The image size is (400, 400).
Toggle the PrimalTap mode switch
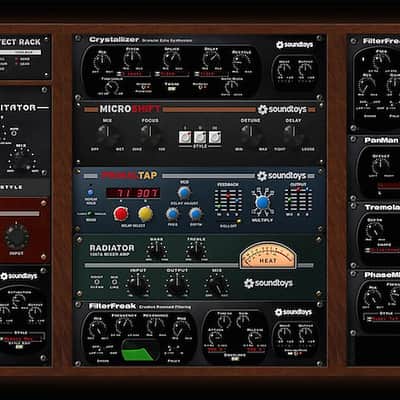point(90,214)
